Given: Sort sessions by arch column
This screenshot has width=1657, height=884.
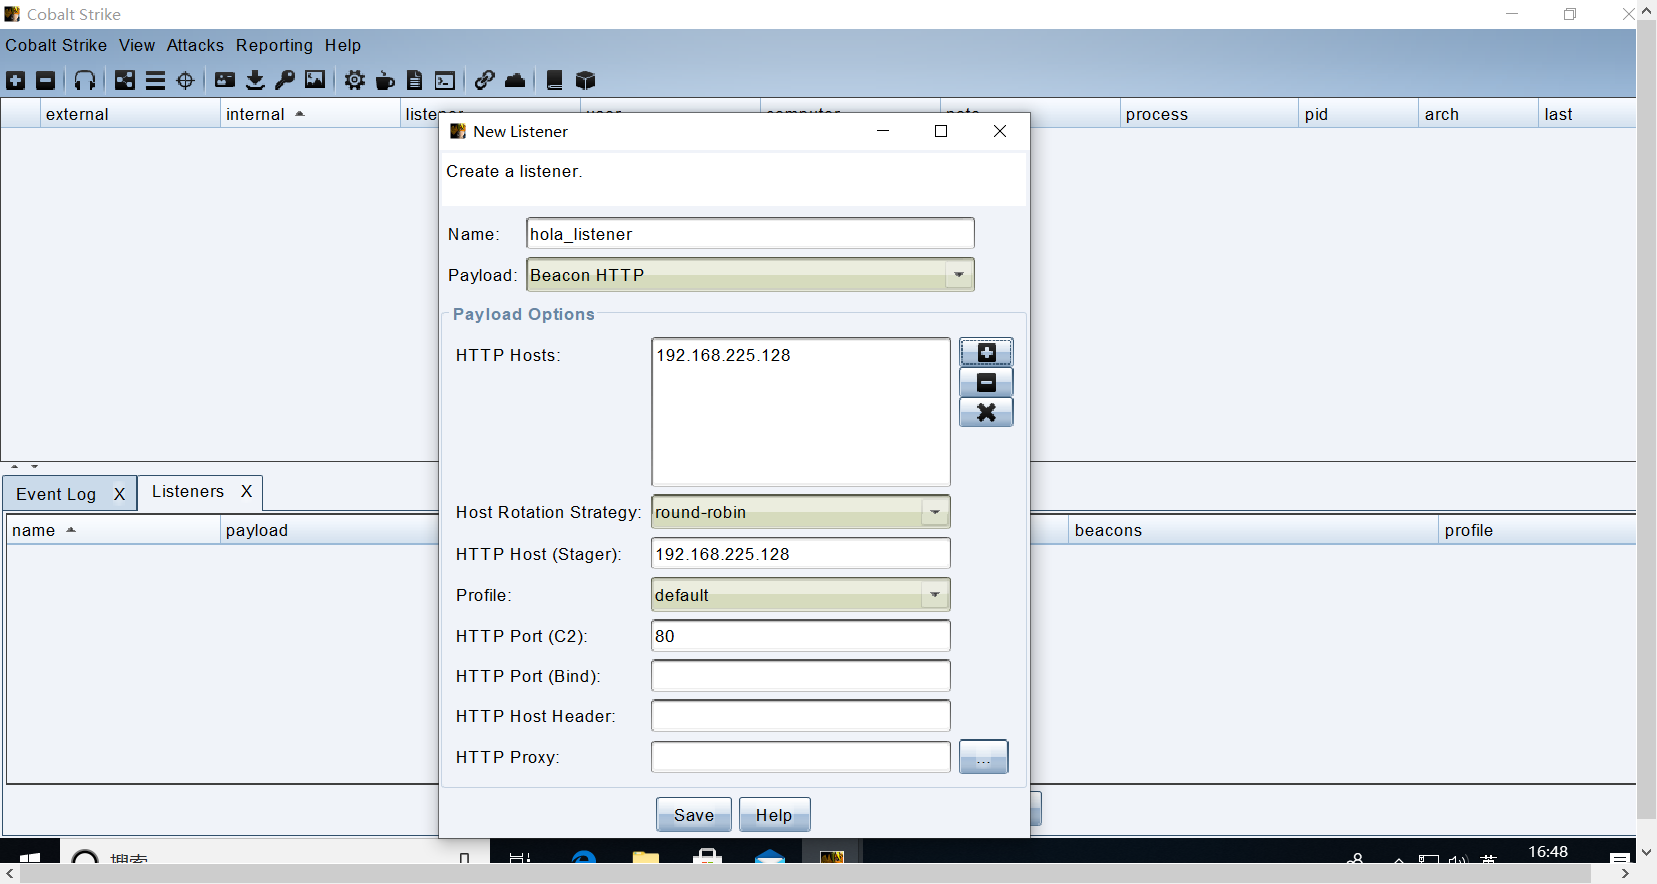Looking at the screenshot, I should coord(1479,114).
